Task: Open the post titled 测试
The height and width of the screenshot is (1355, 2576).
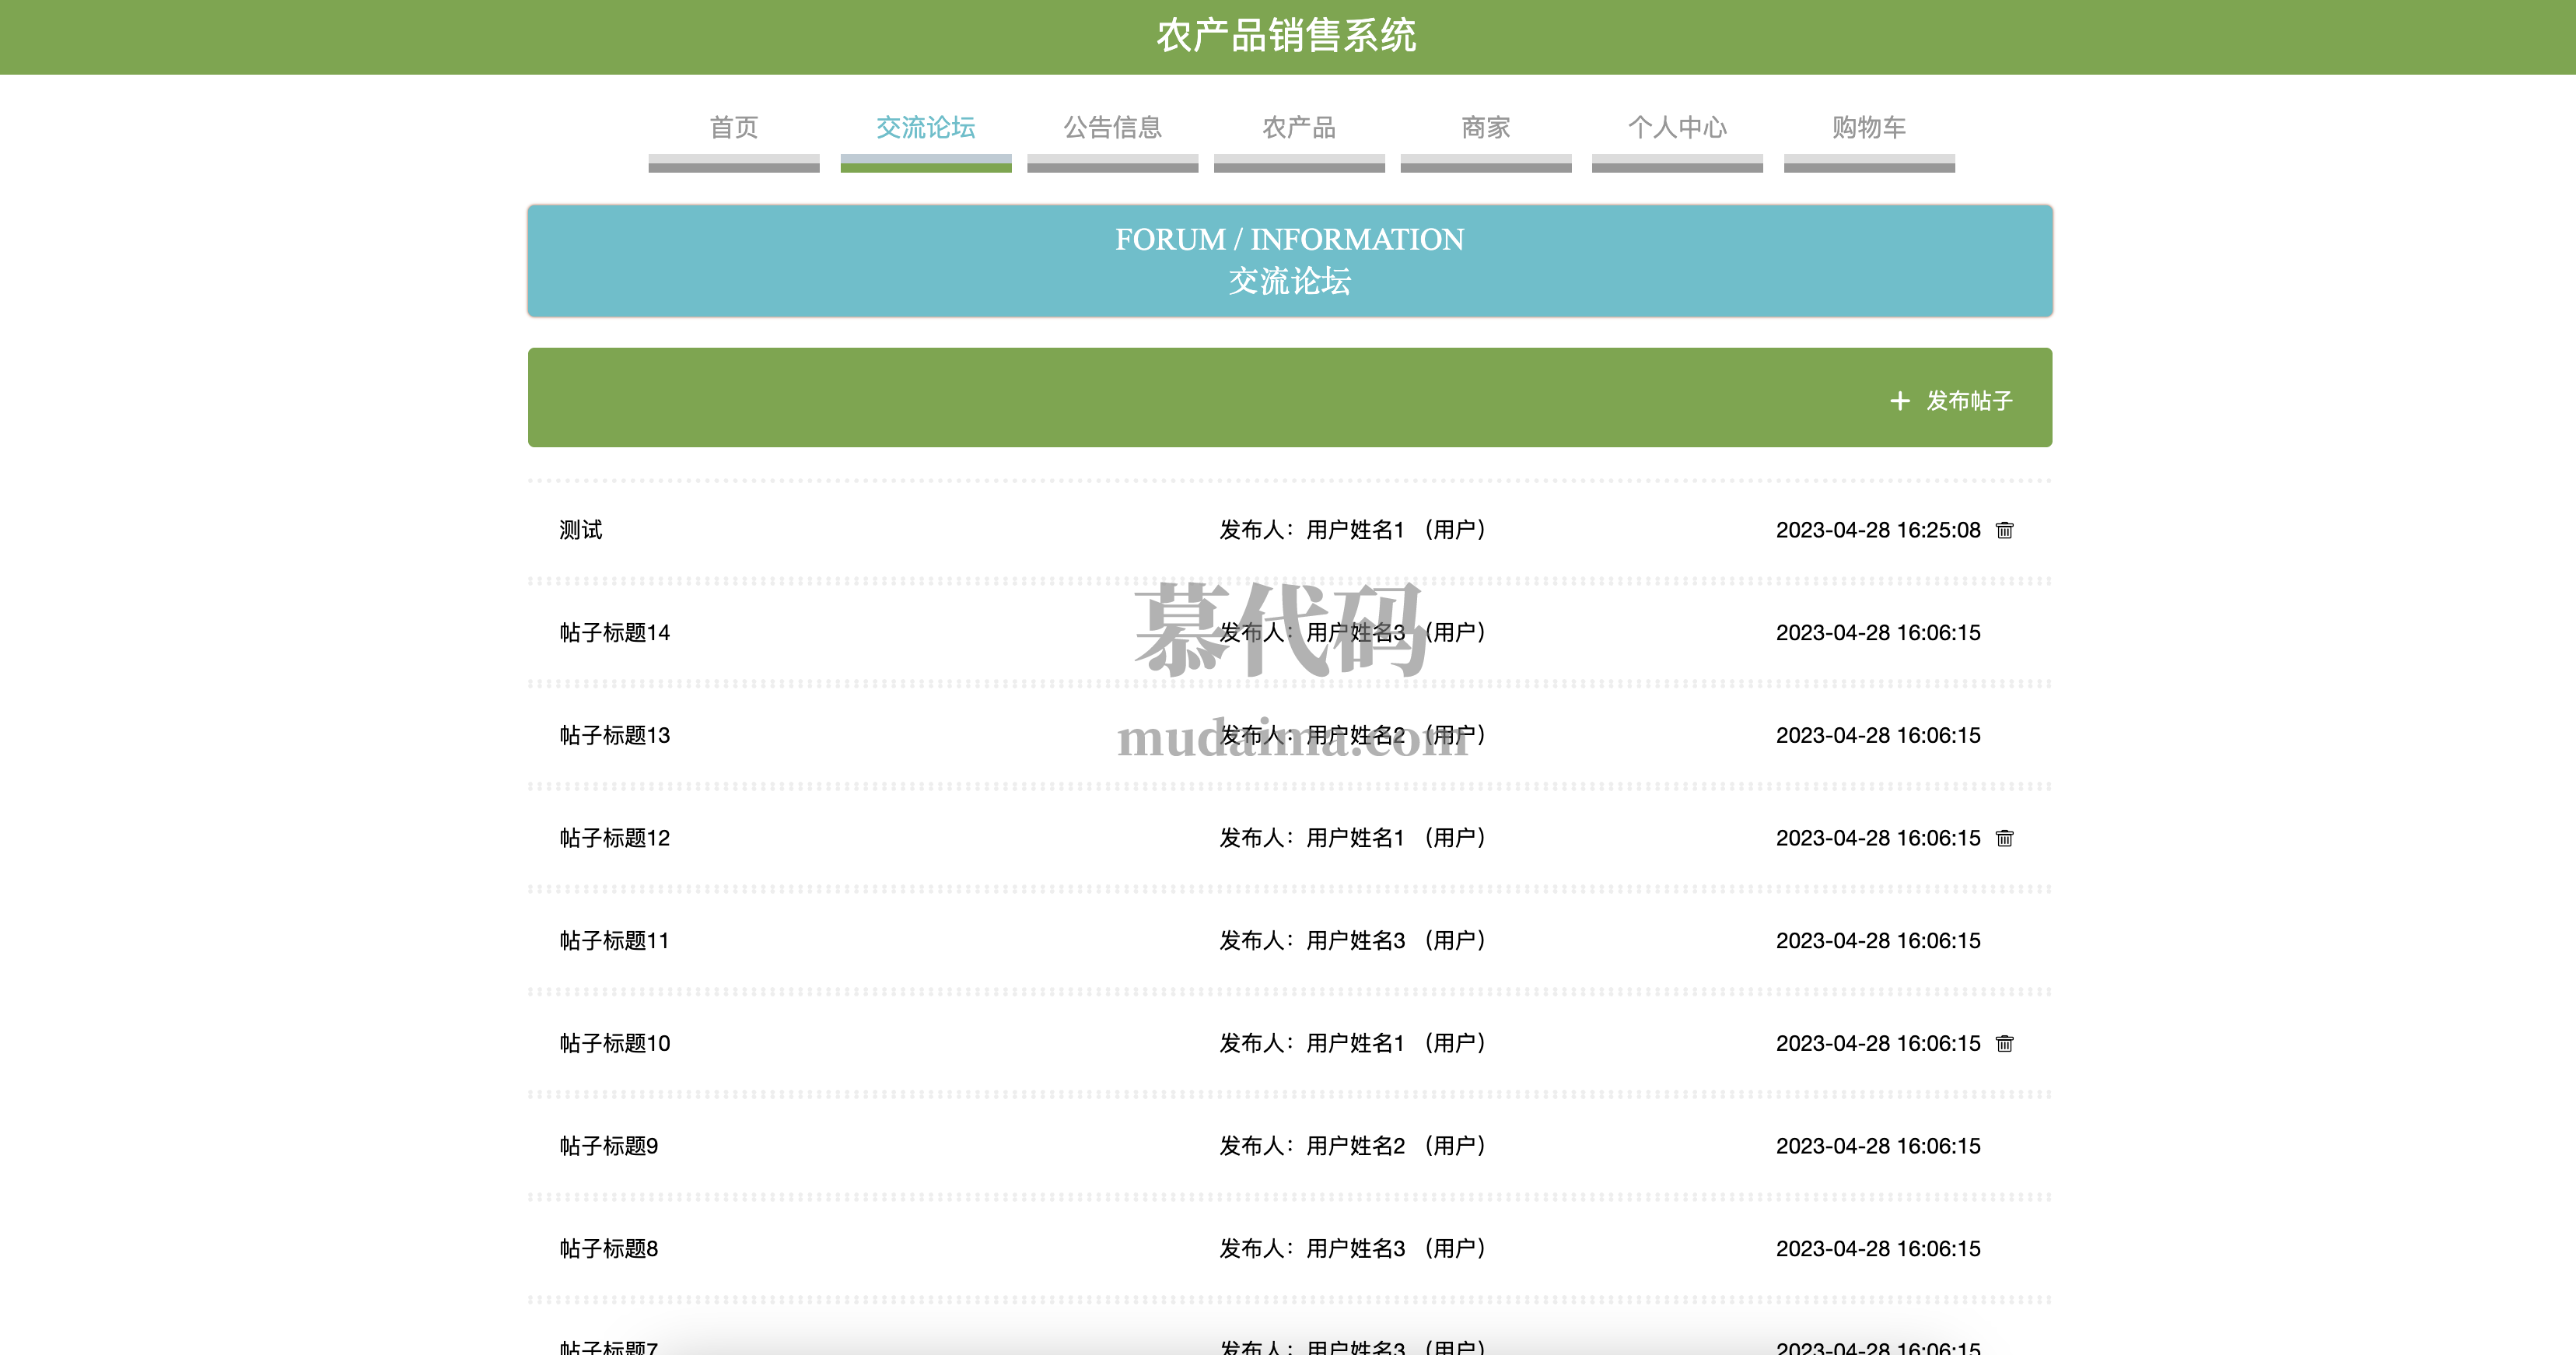Action: pos(581,530)
